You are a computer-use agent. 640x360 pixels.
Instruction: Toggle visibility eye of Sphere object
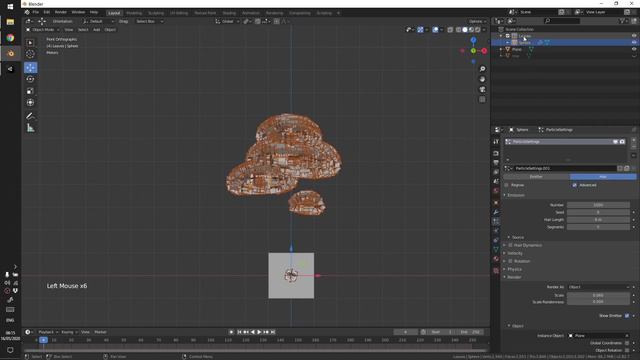pos(634,42)
